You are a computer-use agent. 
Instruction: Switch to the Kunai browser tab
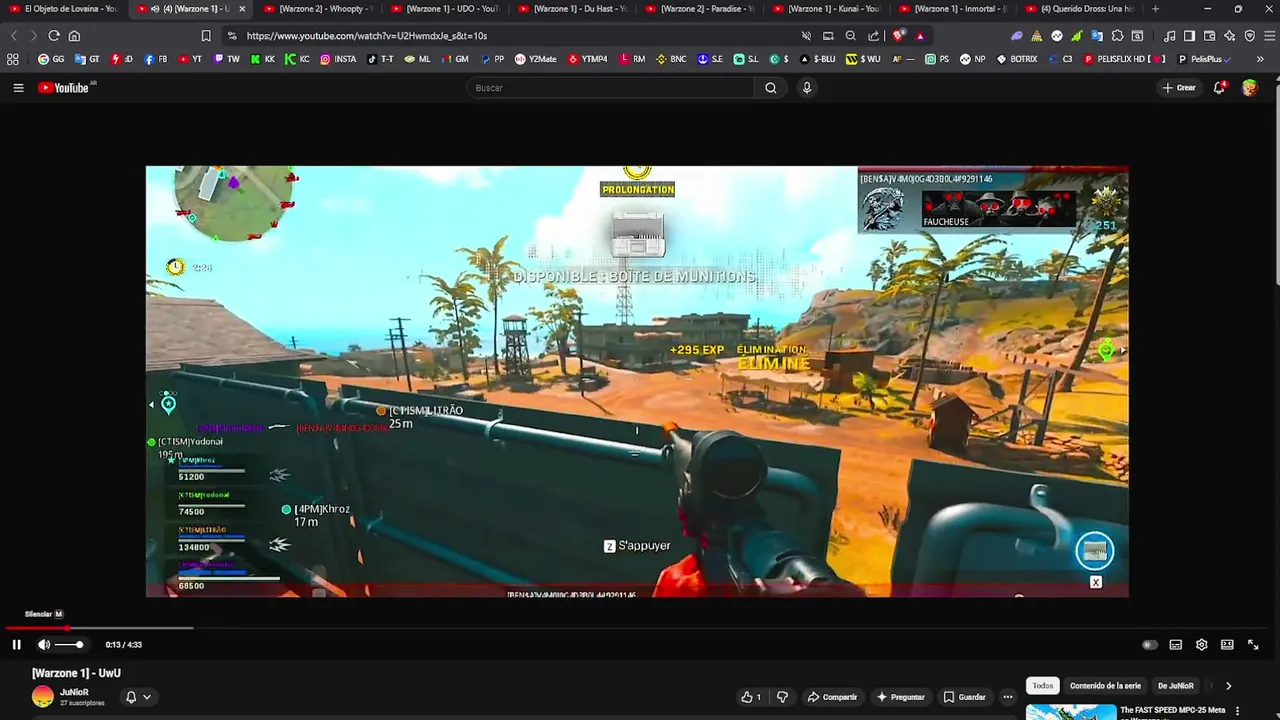(824, 9)
